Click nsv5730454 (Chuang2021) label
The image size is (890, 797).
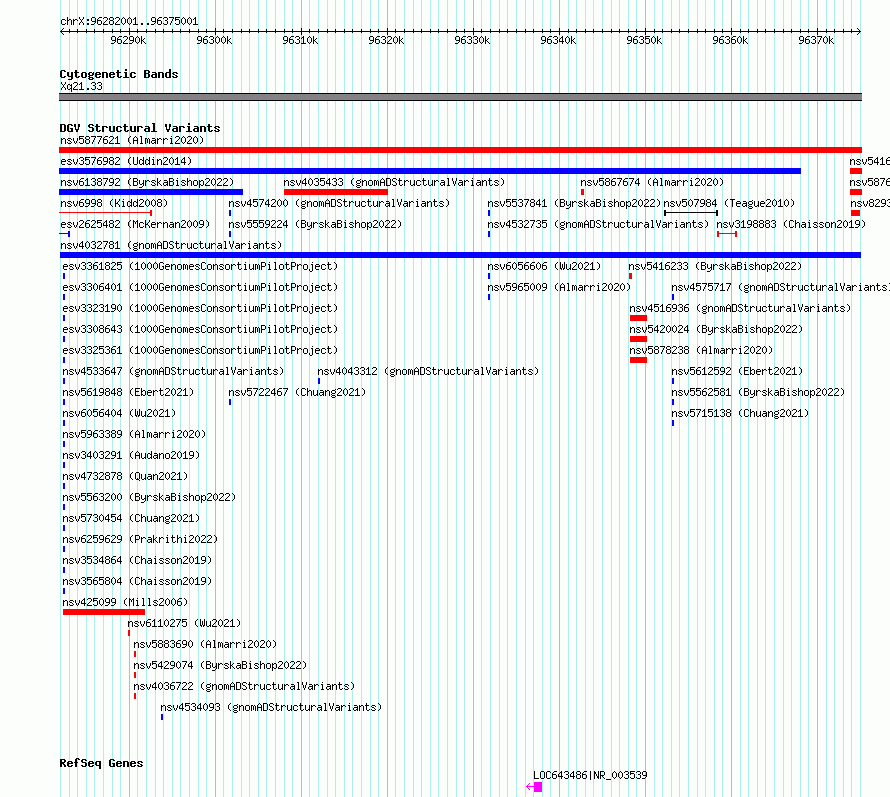(x=131, y=518)
